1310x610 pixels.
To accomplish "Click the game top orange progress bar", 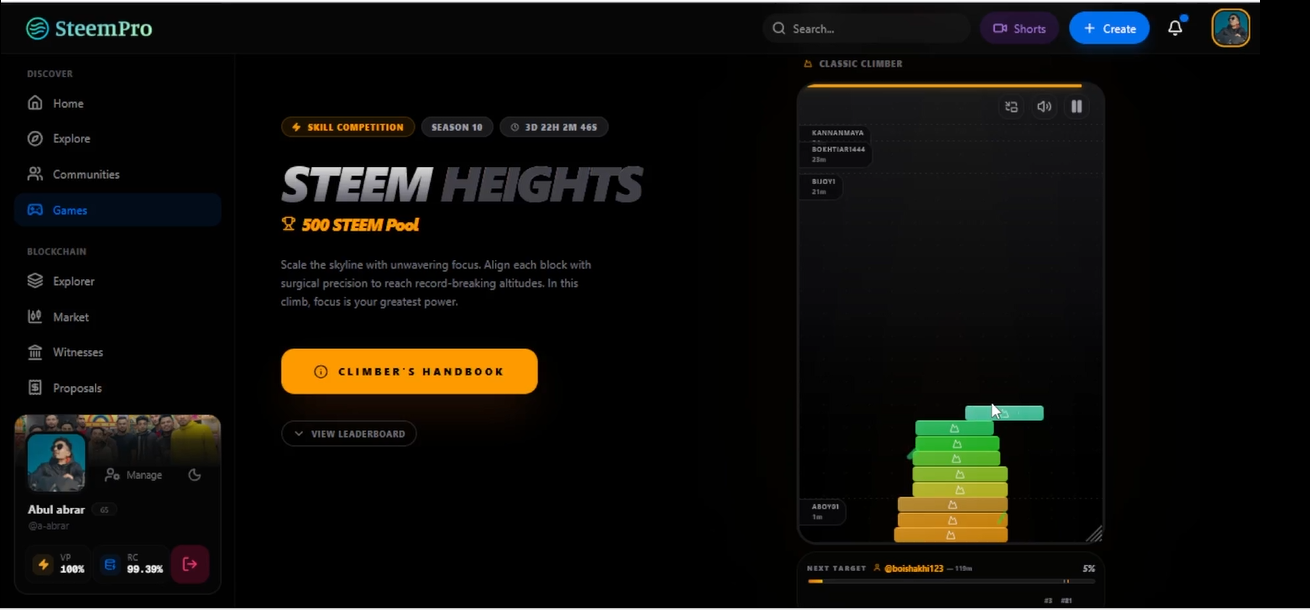I will (x=944, y=86).
